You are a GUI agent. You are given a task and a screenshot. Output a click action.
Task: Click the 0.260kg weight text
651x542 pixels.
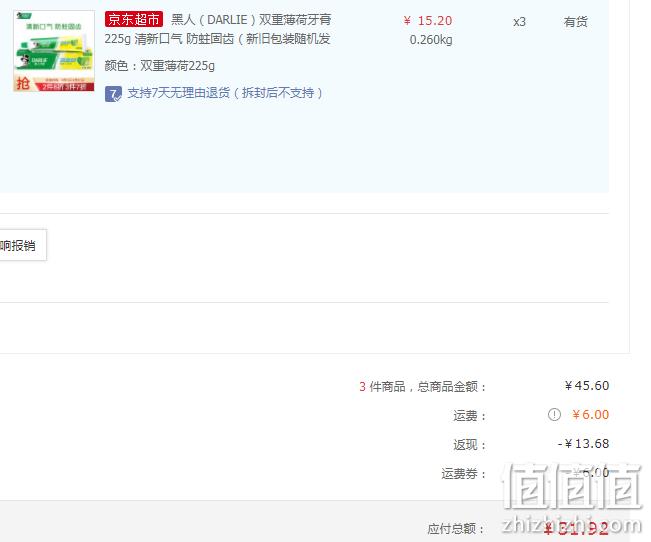431,40
